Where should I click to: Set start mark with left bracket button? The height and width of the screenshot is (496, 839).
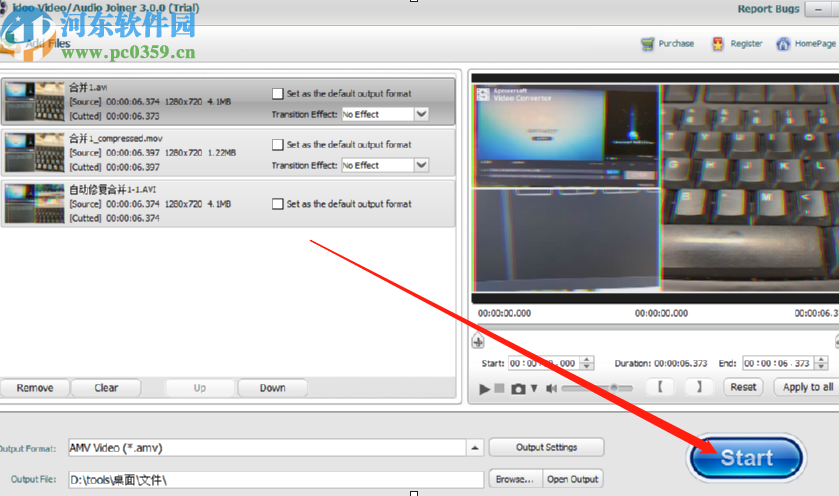(660, 387)
